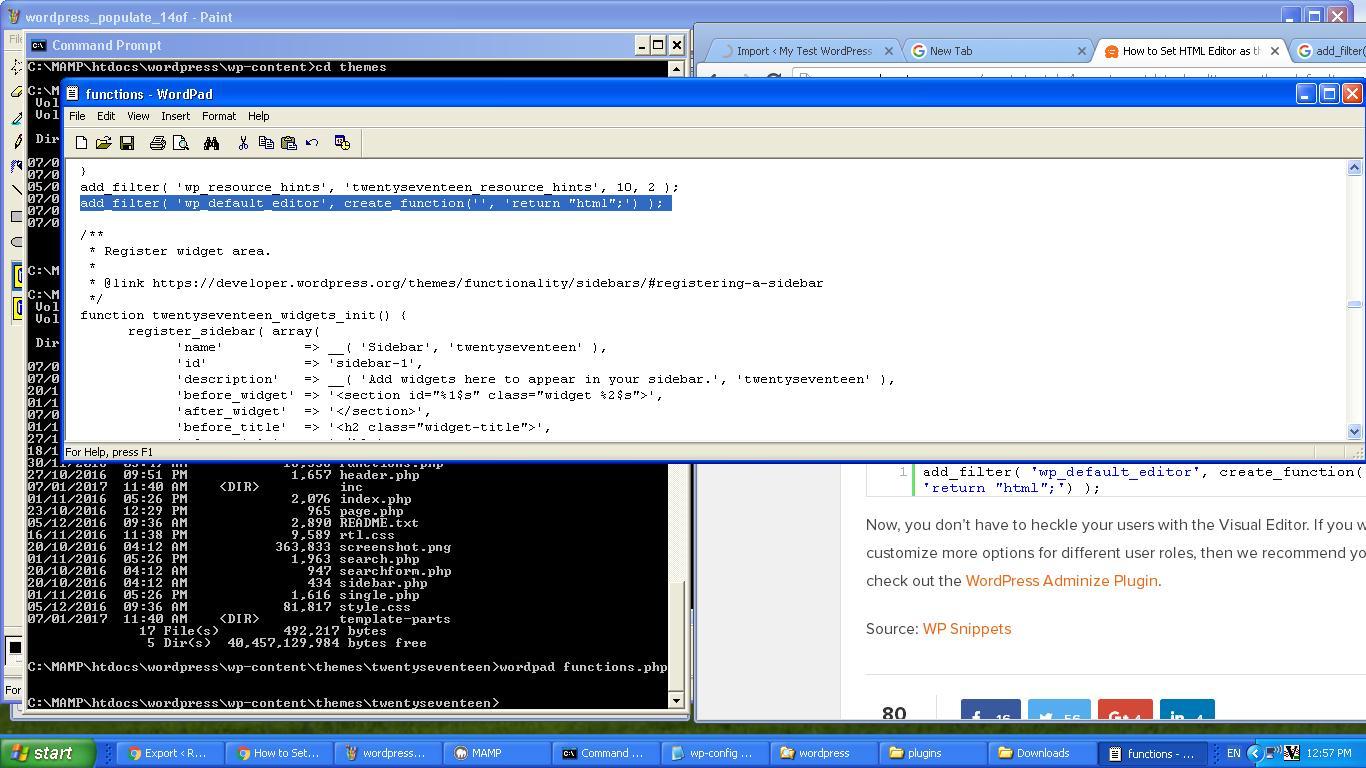The image size is (1366, 768).
Task: Click the WordPad title bar document icon
Action: tap(73, 93)
